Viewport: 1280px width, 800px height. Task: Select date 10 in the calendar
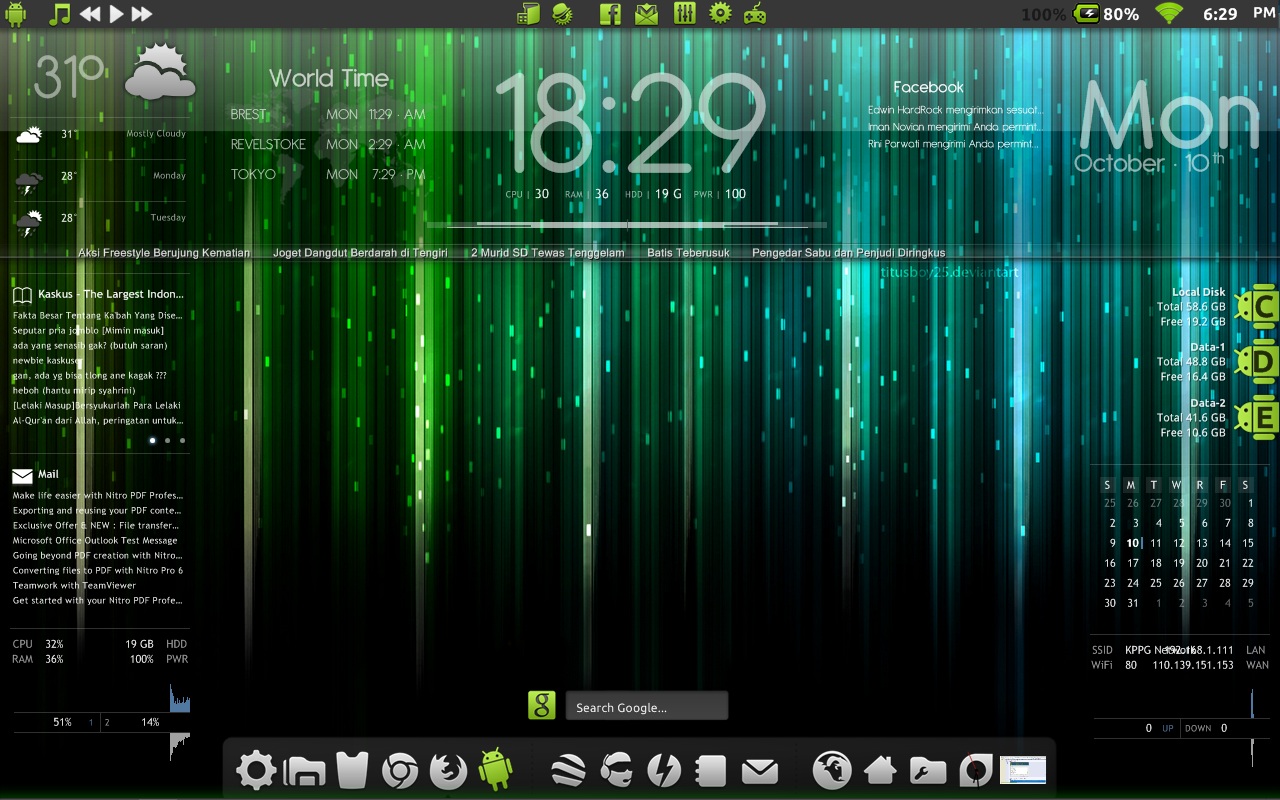pyautogui.click(x=1133, y=543)
